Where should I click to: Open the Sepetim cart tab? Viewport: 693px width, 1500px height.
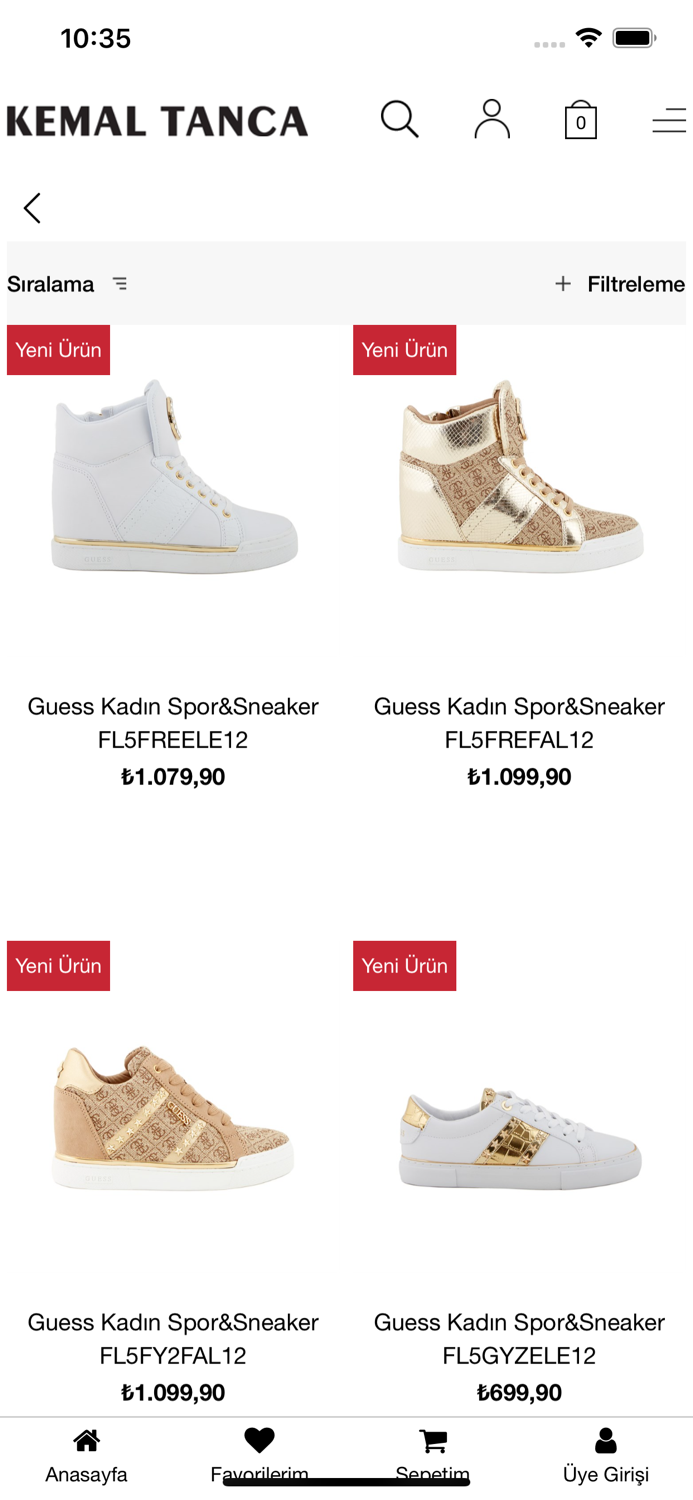pyautogui.click(x=432, y=1456)
